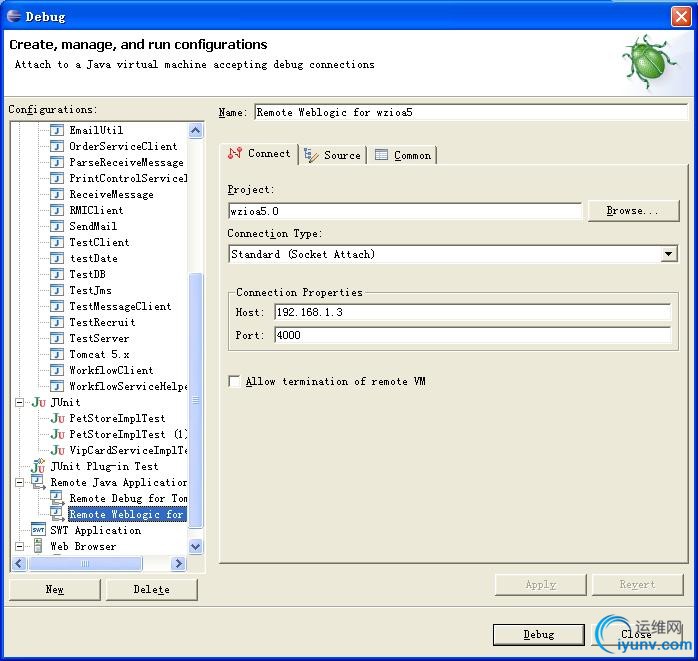The height and width of the screenshot is (661, 698).
Task: Click the Connect tab icon
Action: (x=235, y=153)
